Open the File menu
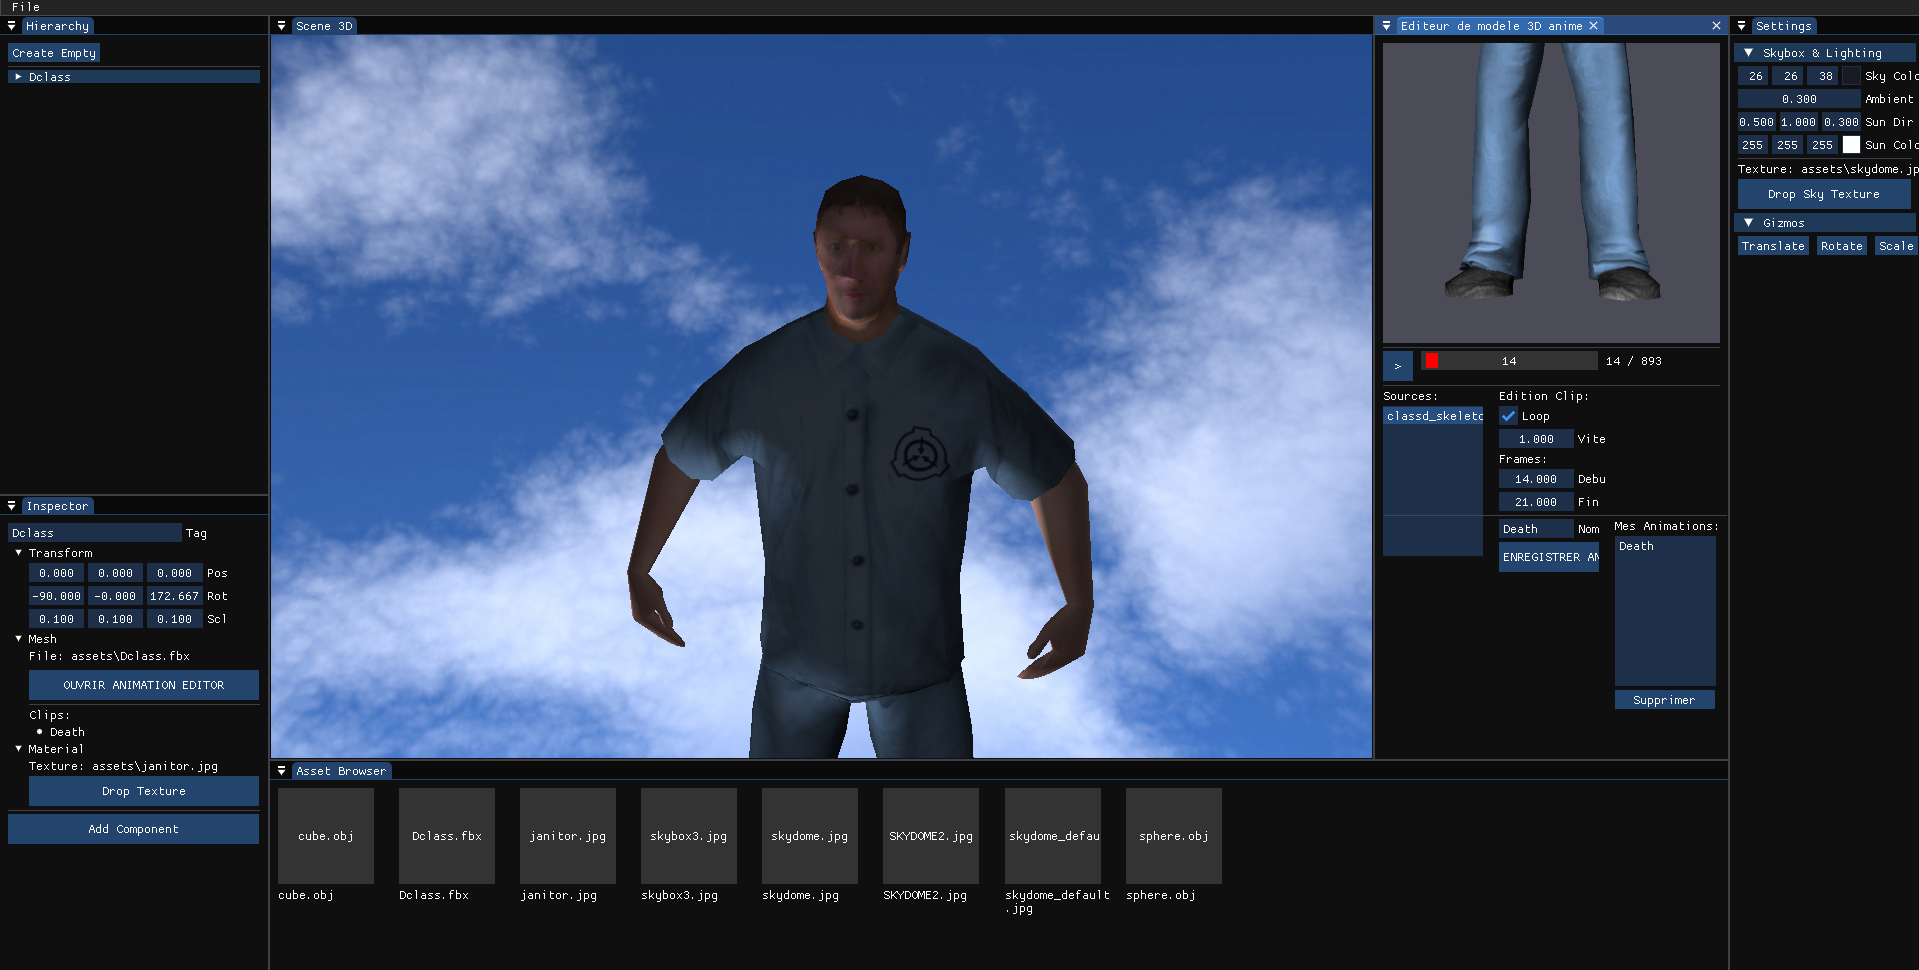The width and height of the screenshot is (1919, 970). point(24,7)
